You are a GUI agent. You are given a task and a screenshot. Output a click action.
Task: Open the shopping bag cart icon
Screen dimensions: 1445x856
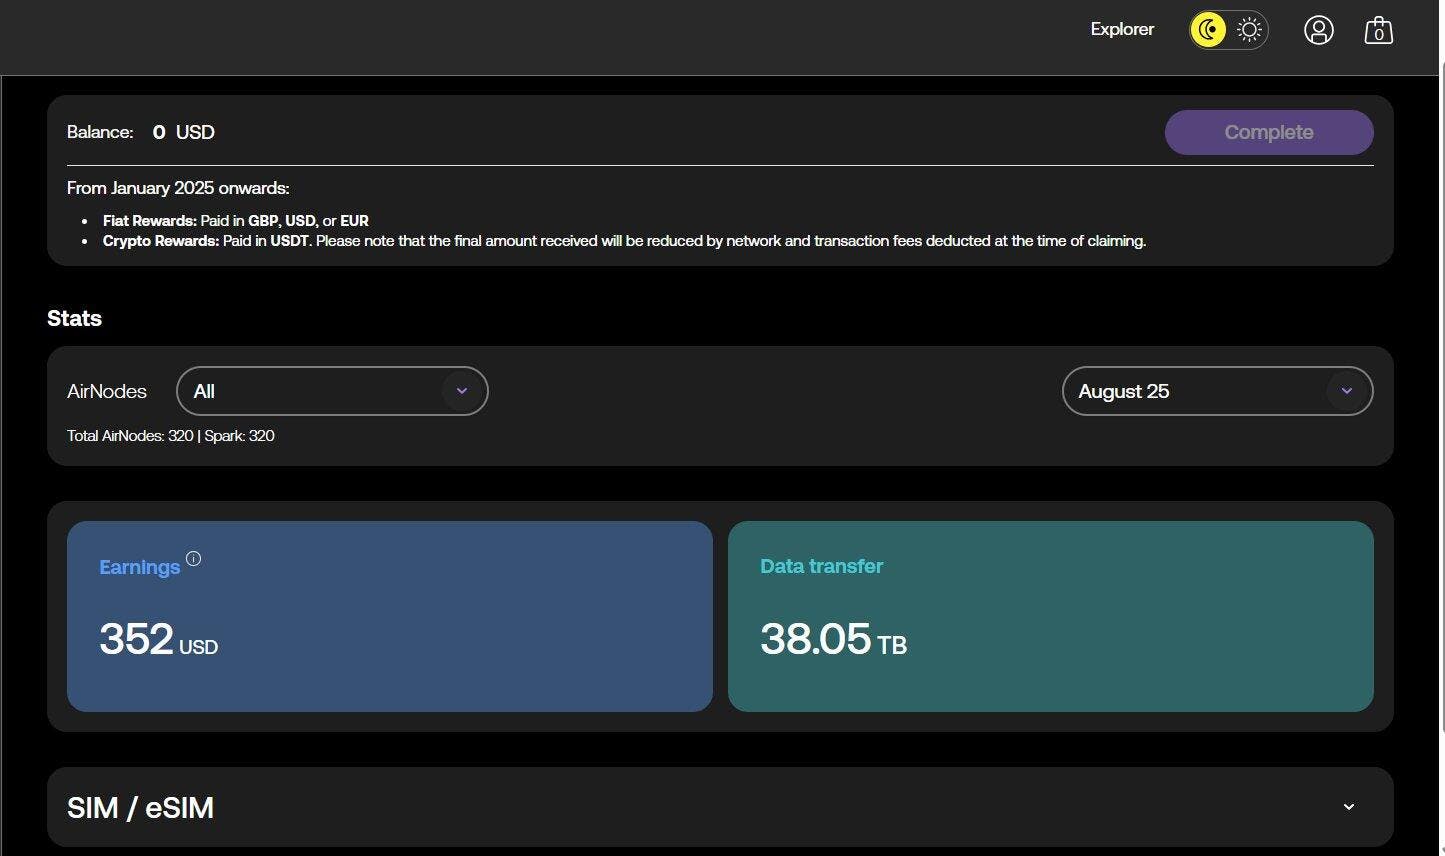(x=1378, y=30)
